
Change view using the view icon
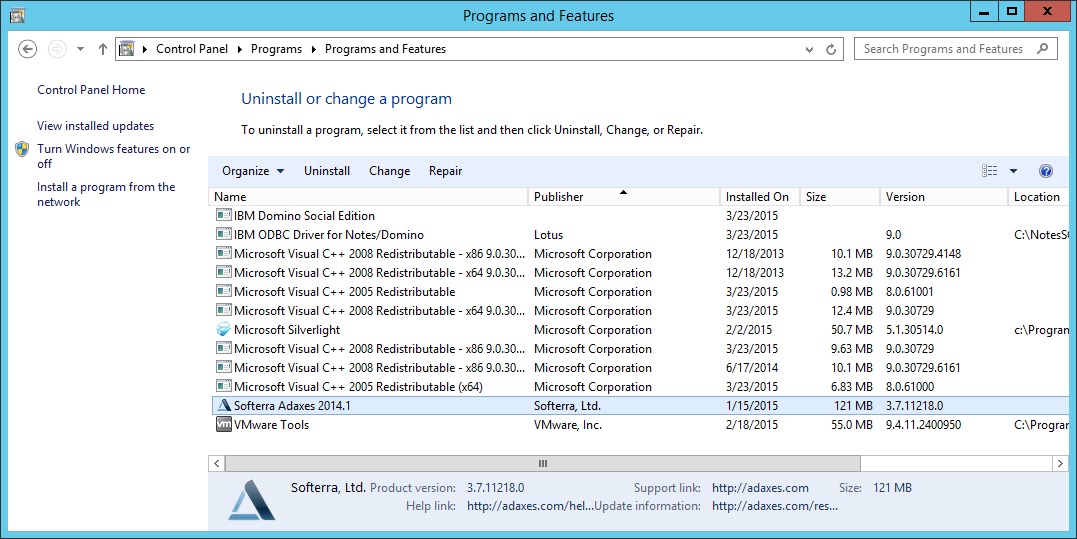pos(990,171)
